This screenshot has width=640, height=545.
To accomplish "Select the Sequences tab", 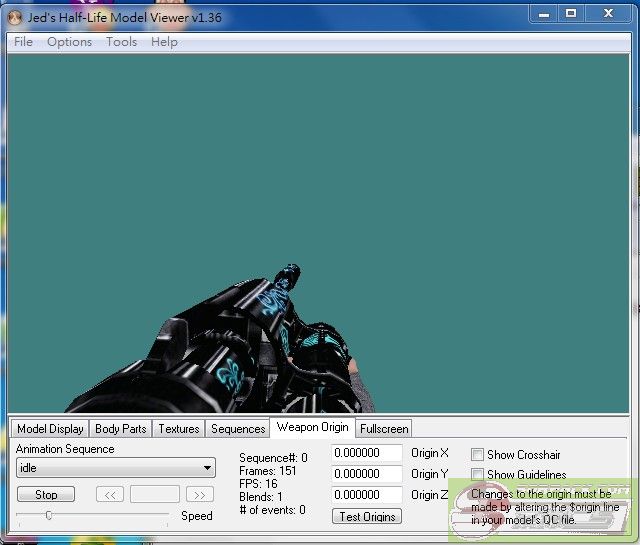I will 238,429.
